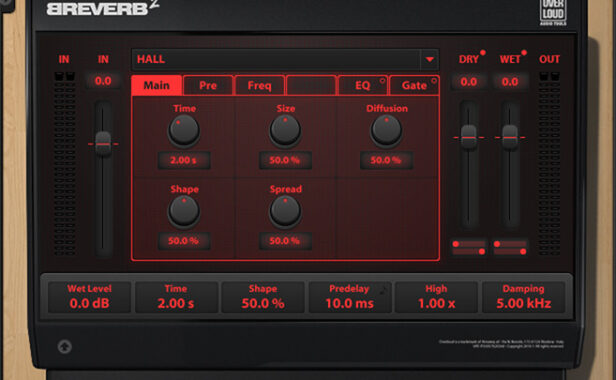Toggle the Gate enable indicator
Viewport: 616px width, 380px height.
click(434, 81)
